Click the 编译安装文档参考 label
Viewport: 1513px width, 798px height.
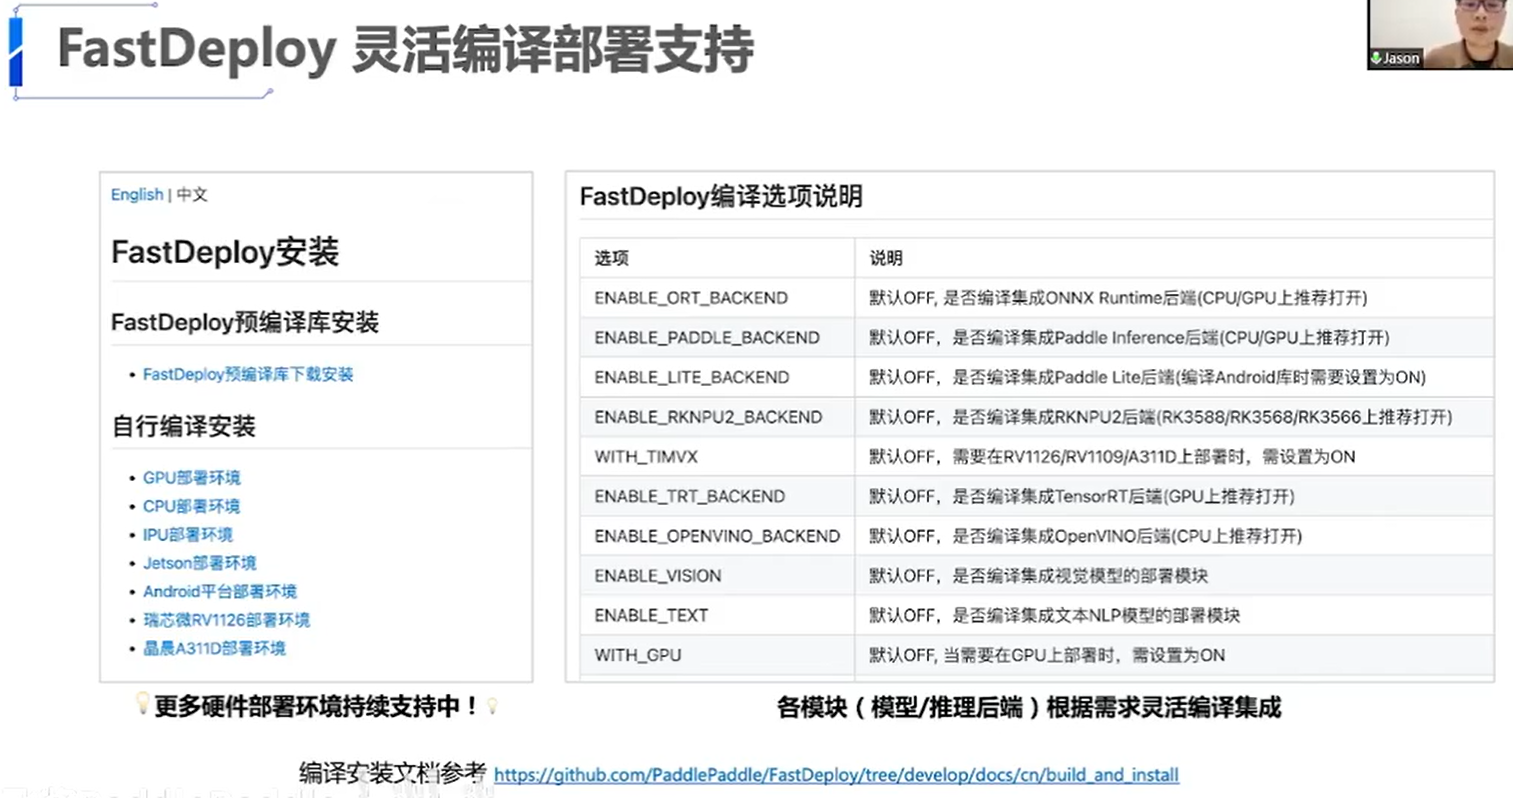tap(392, 773)
